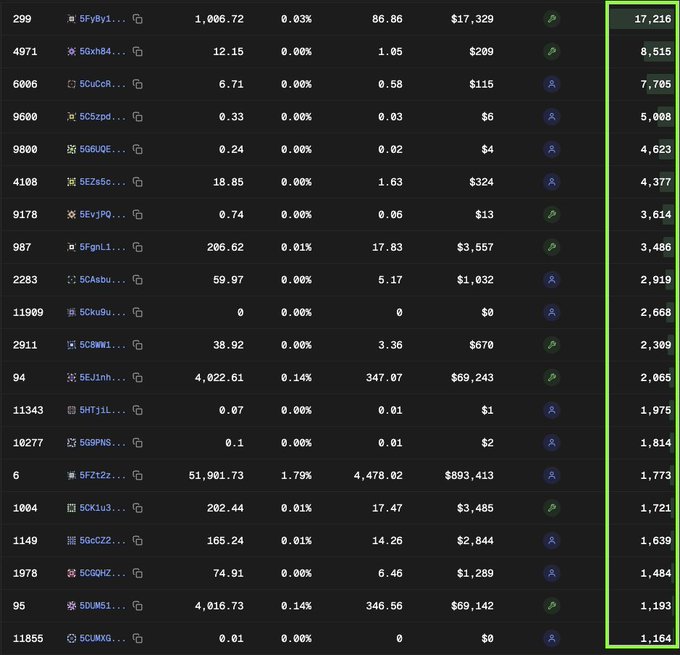Copy the 5CGQHZ... address

pos(137,573)
